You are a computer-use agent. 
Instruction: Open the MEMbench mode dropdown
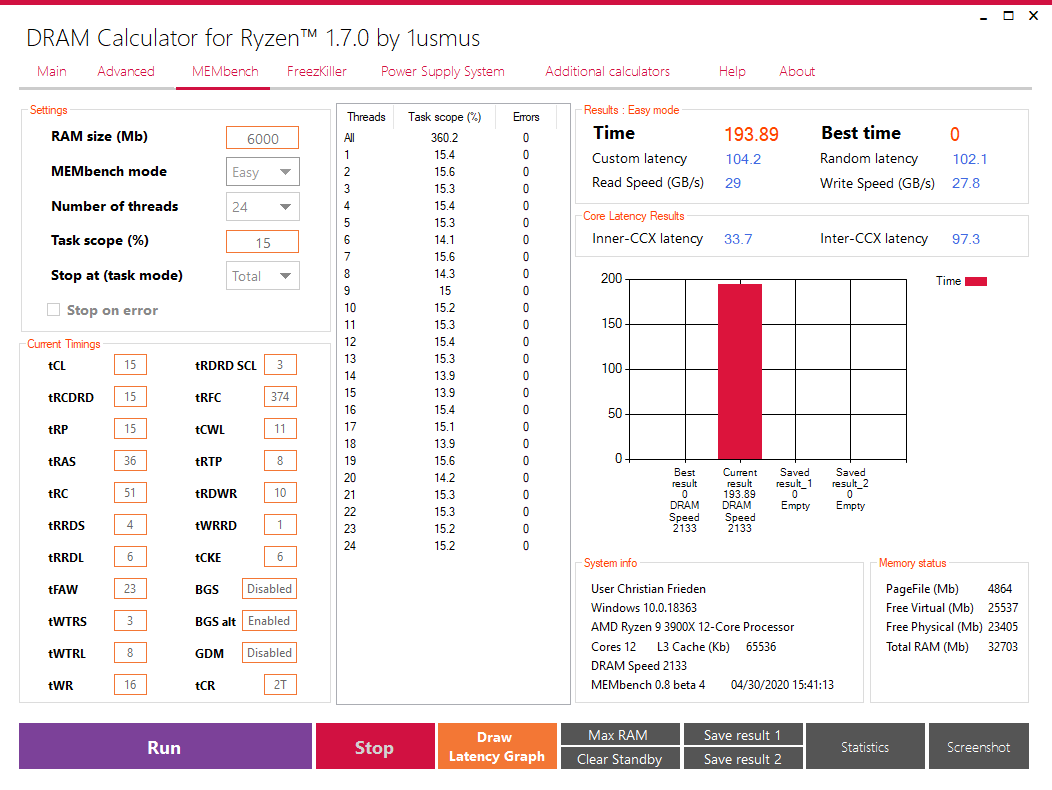pyautogui.click(x=262, y=172)
